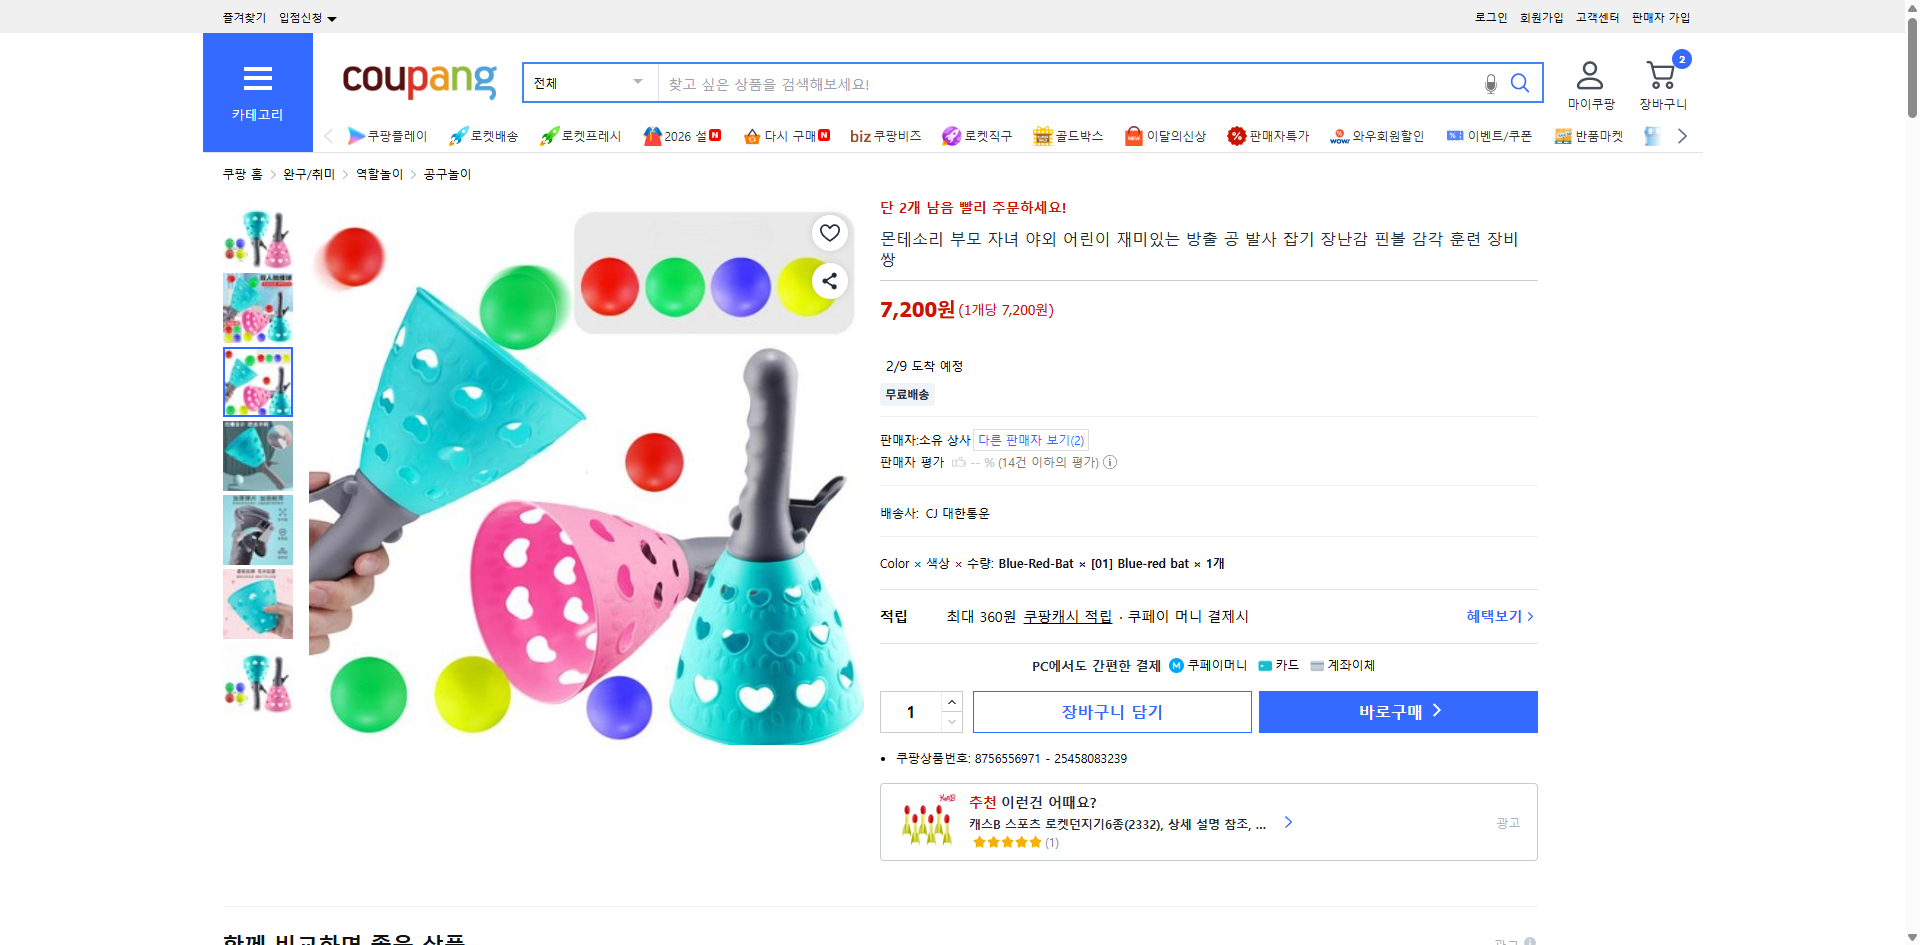Start voice search with the microphone icon
The height and width of the screenshot is (945, 1920).
click(1490, 83)
